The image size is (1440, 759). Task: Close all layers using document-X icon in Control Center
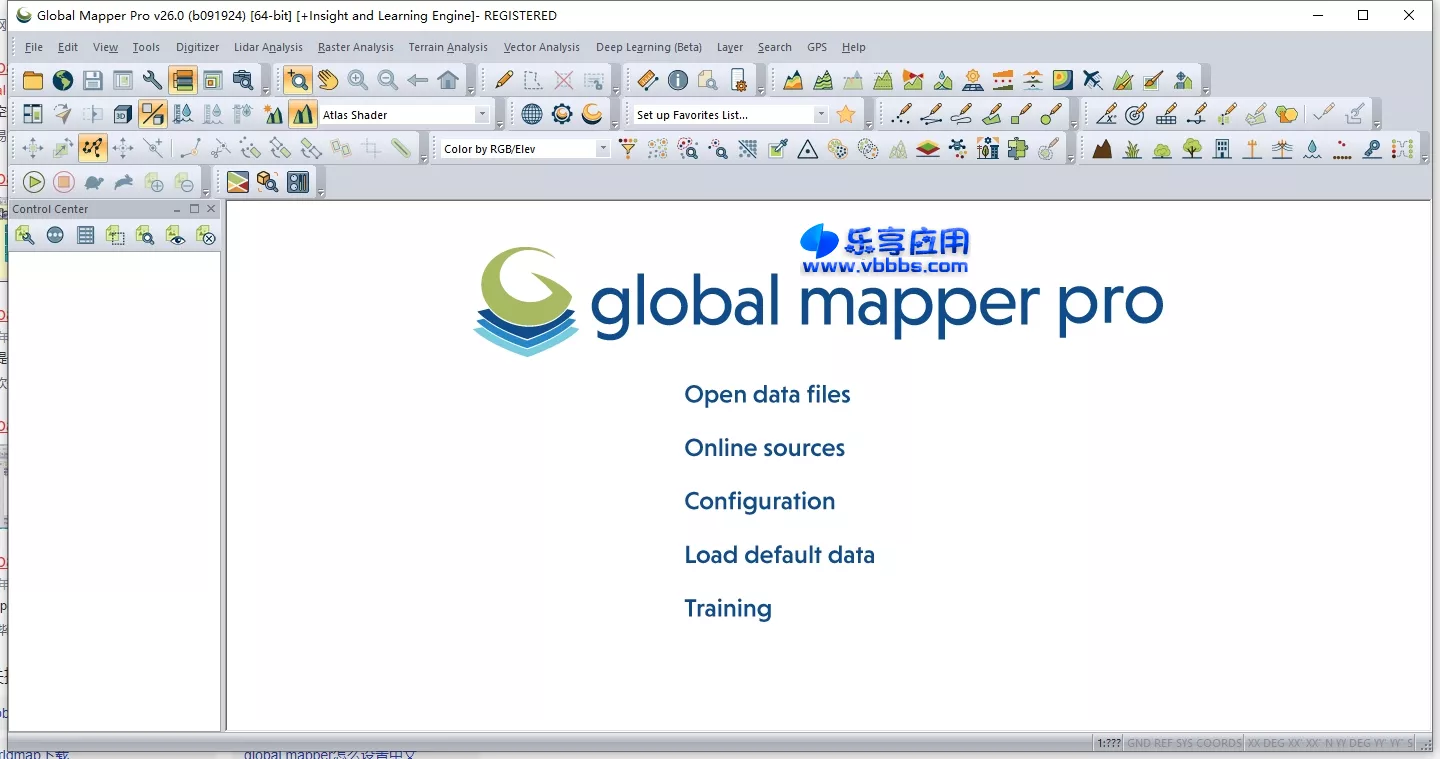click(x=207, y=236)
